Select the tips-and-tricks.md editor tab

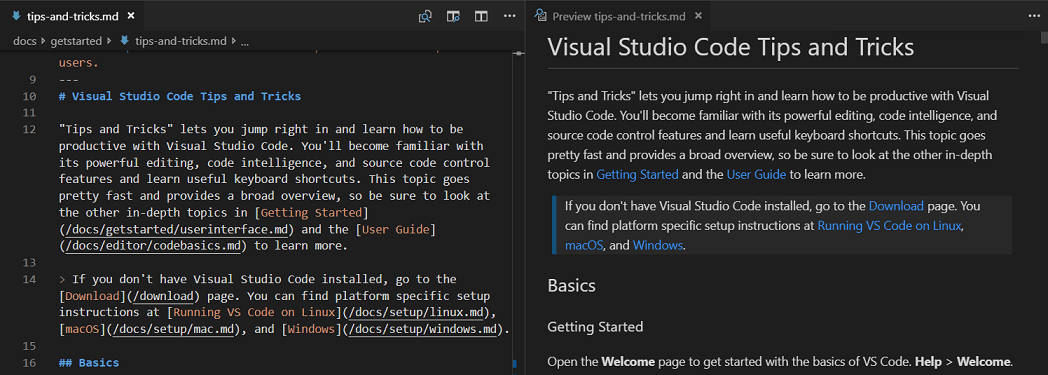click(73, 16)
